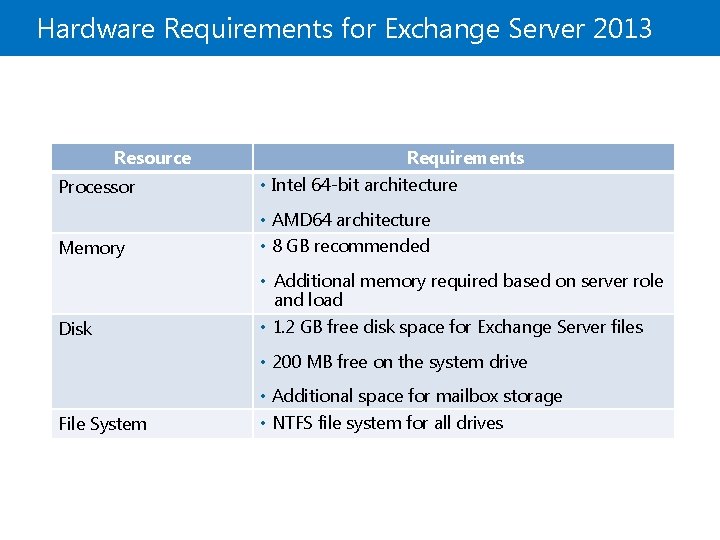
Task: Select the 'Disk' row label
Action: click(75, 329)
